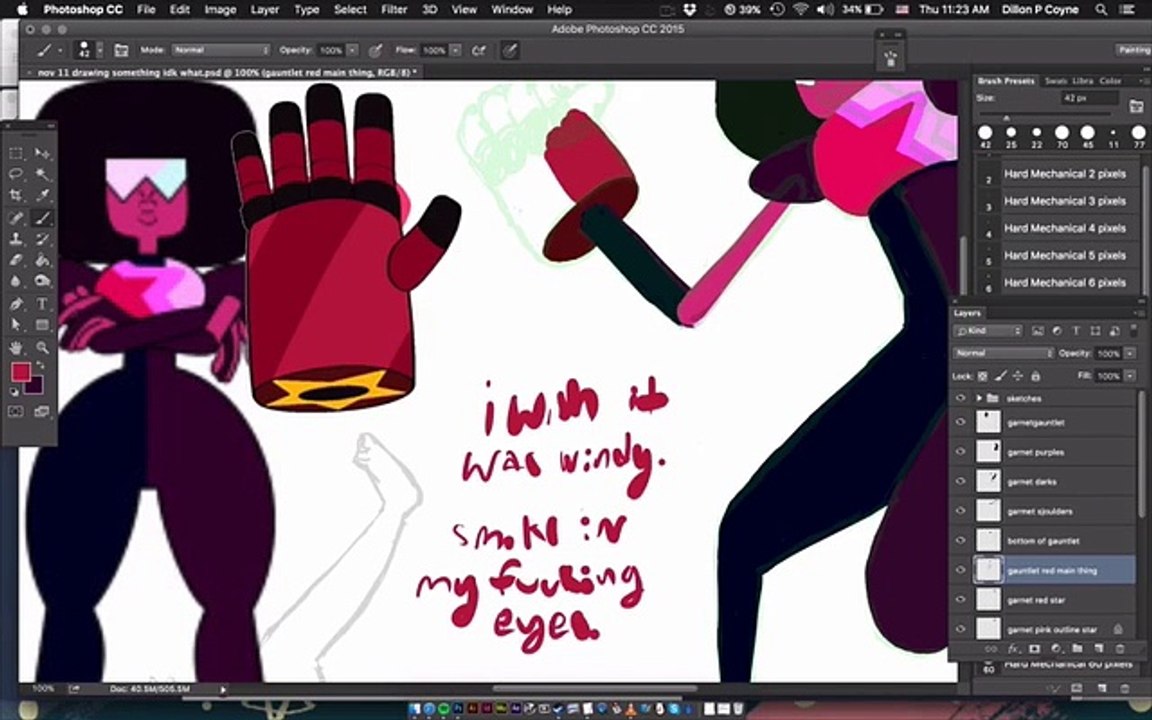Image resolution: width=1152 pixels, height=720 pixels.
Task: Switch to the Color panel tab
Action: (x=1110, y=81)
